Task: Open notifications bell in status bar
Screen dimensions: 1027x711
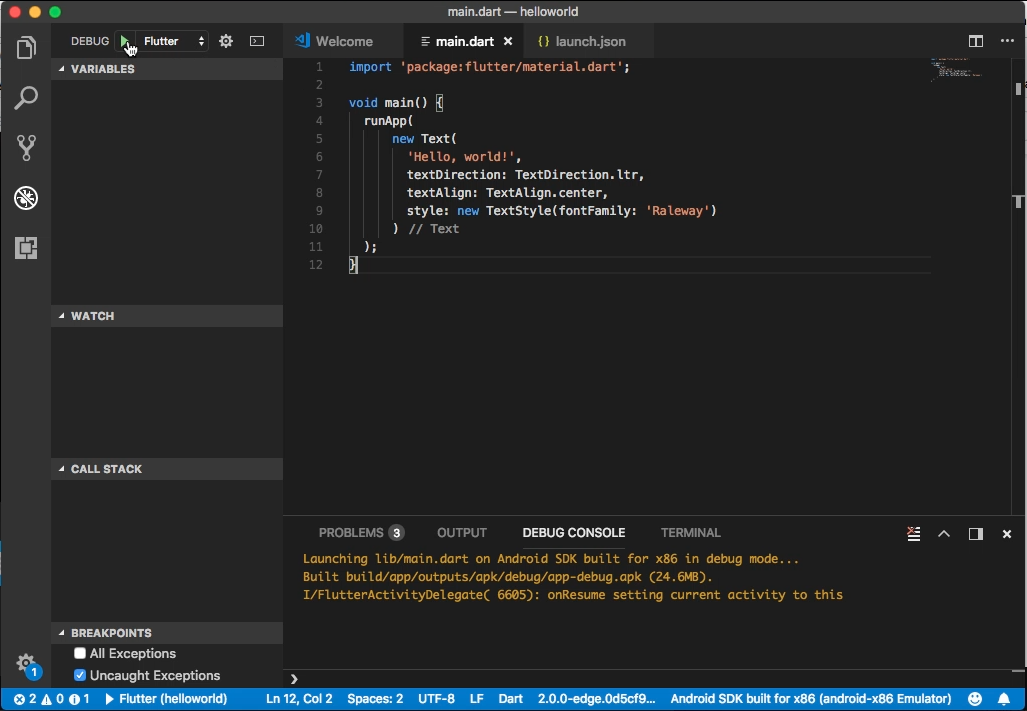Action: pyautogui.click(x=1003, y=699)
